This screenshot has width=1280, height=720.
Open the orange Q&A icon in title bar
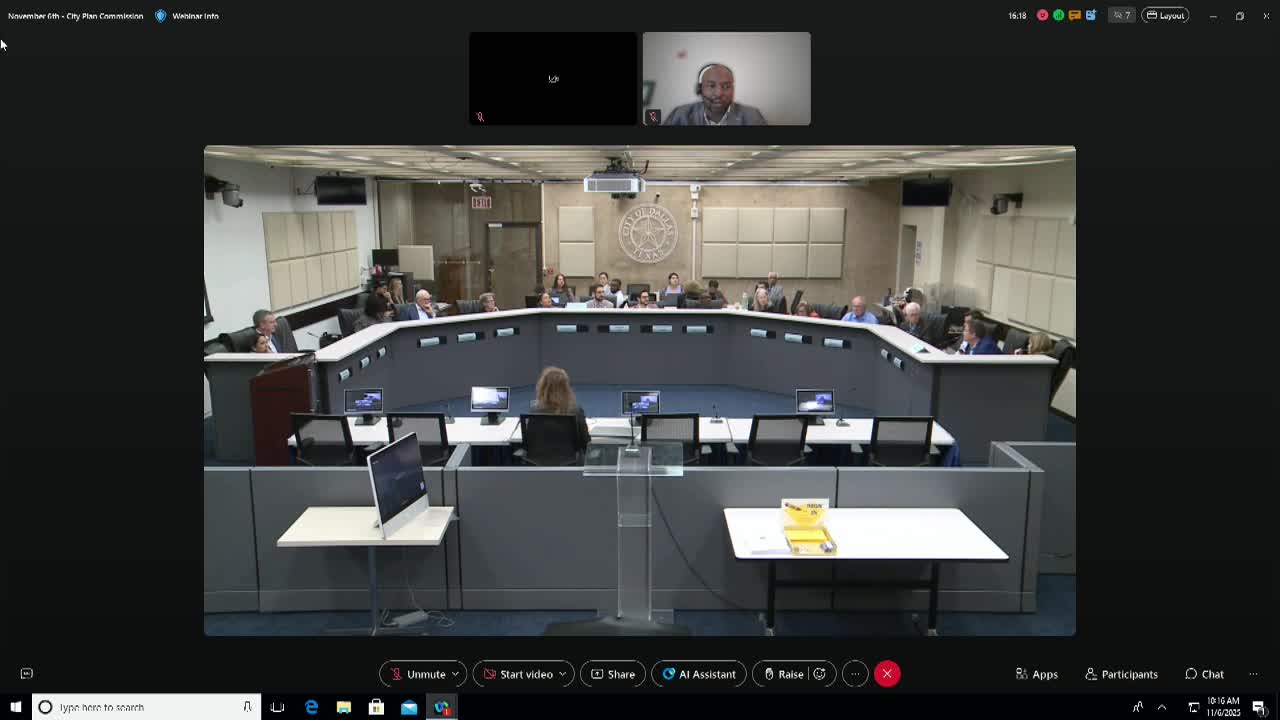(x=1074, y=16)
